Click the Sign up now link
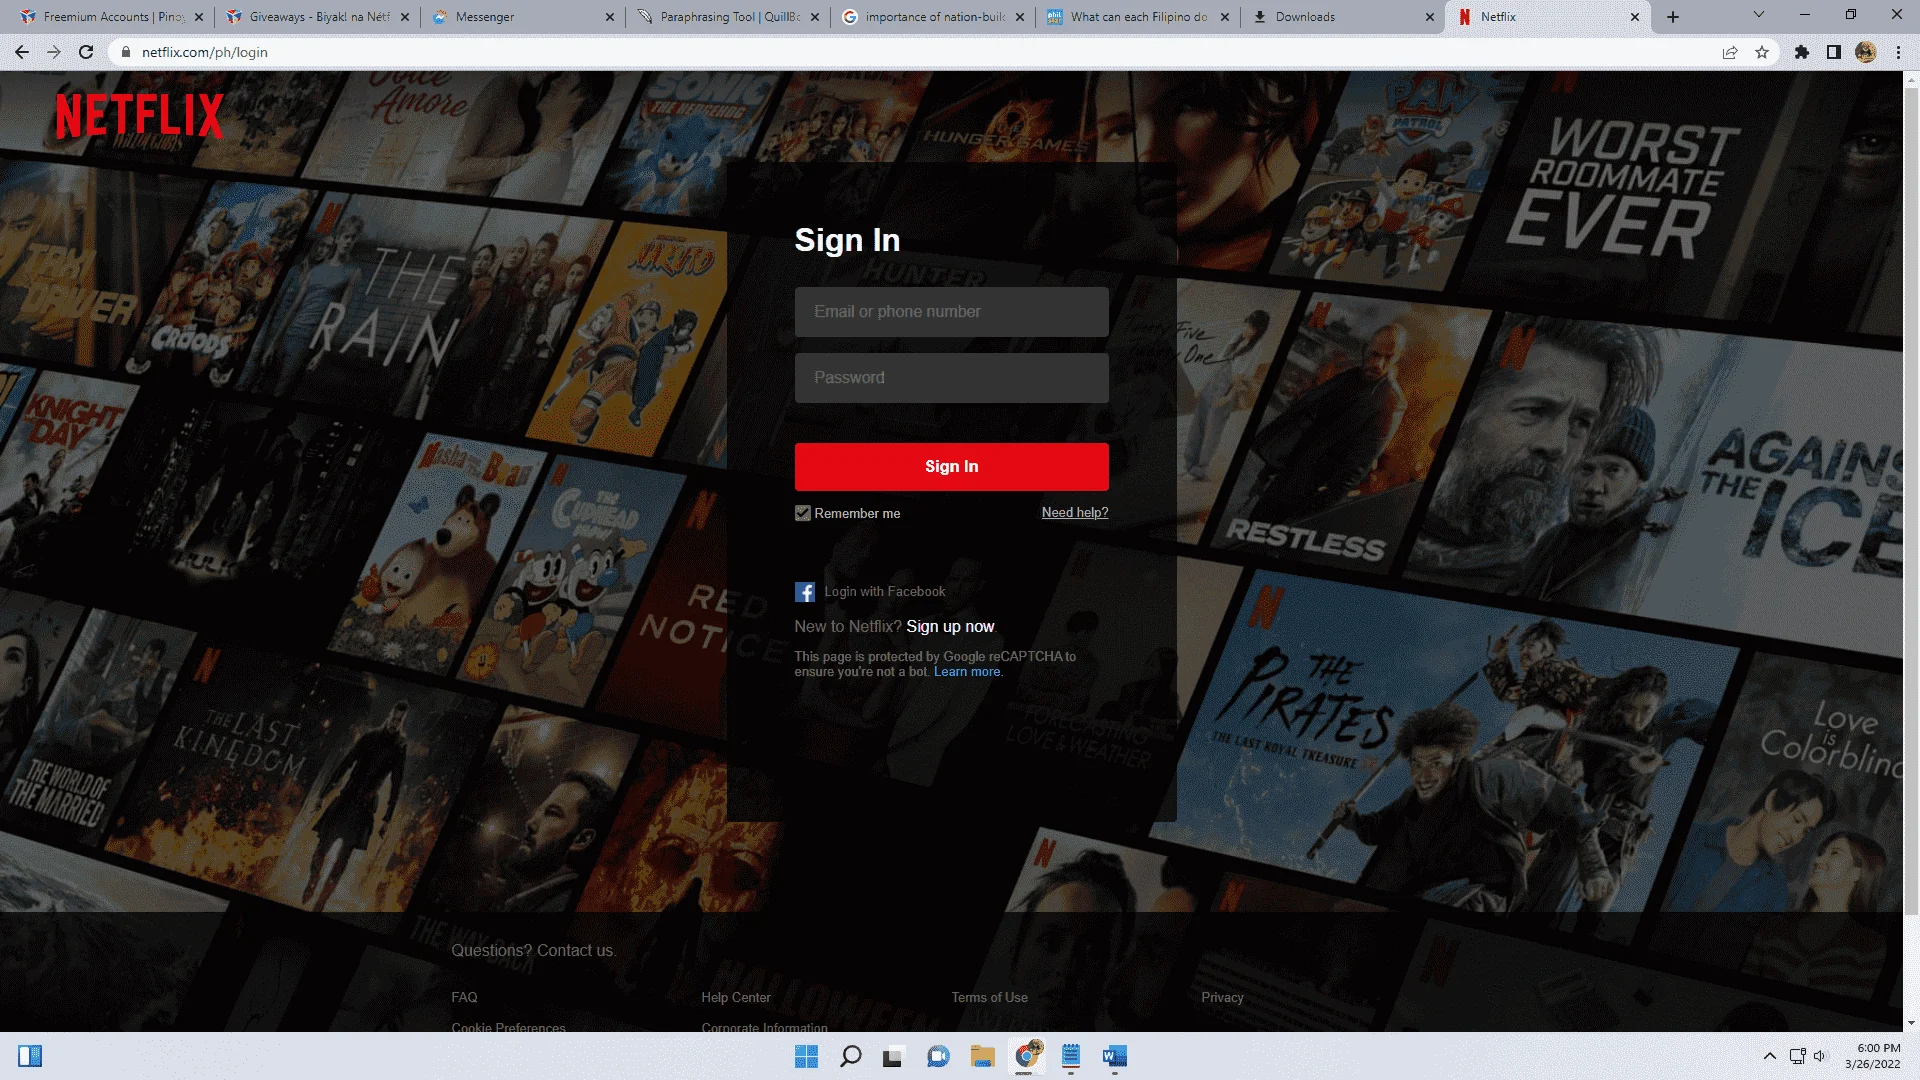 tap(950, 627)
